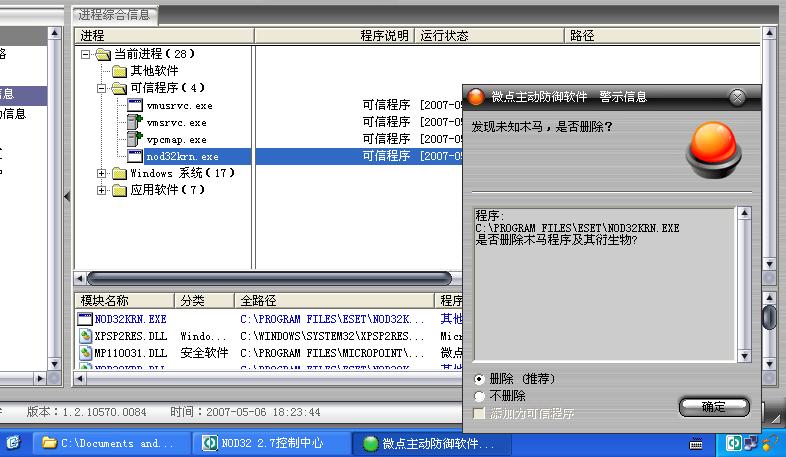Click the module list scroll-left arrow
This screenshot has height=457, width=786.
(x=79, y=378)
